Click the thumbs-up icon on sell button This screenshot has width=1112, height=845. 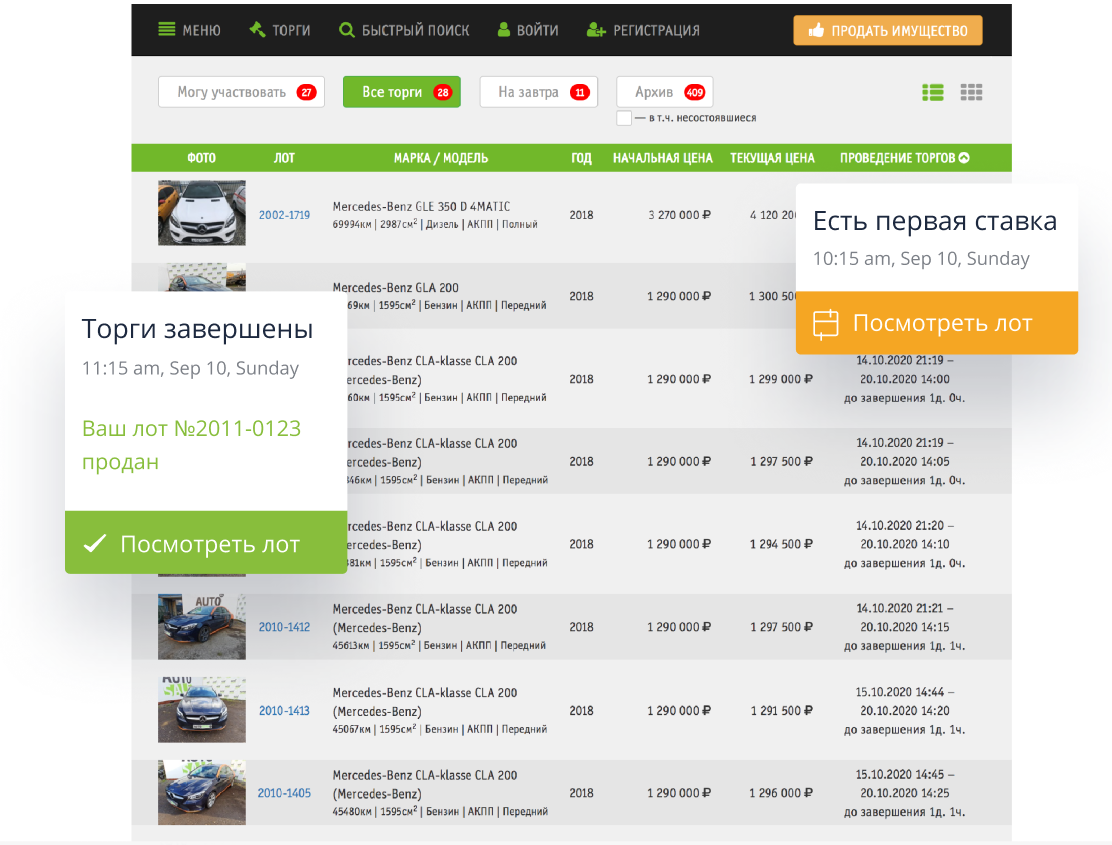(816, 30)
